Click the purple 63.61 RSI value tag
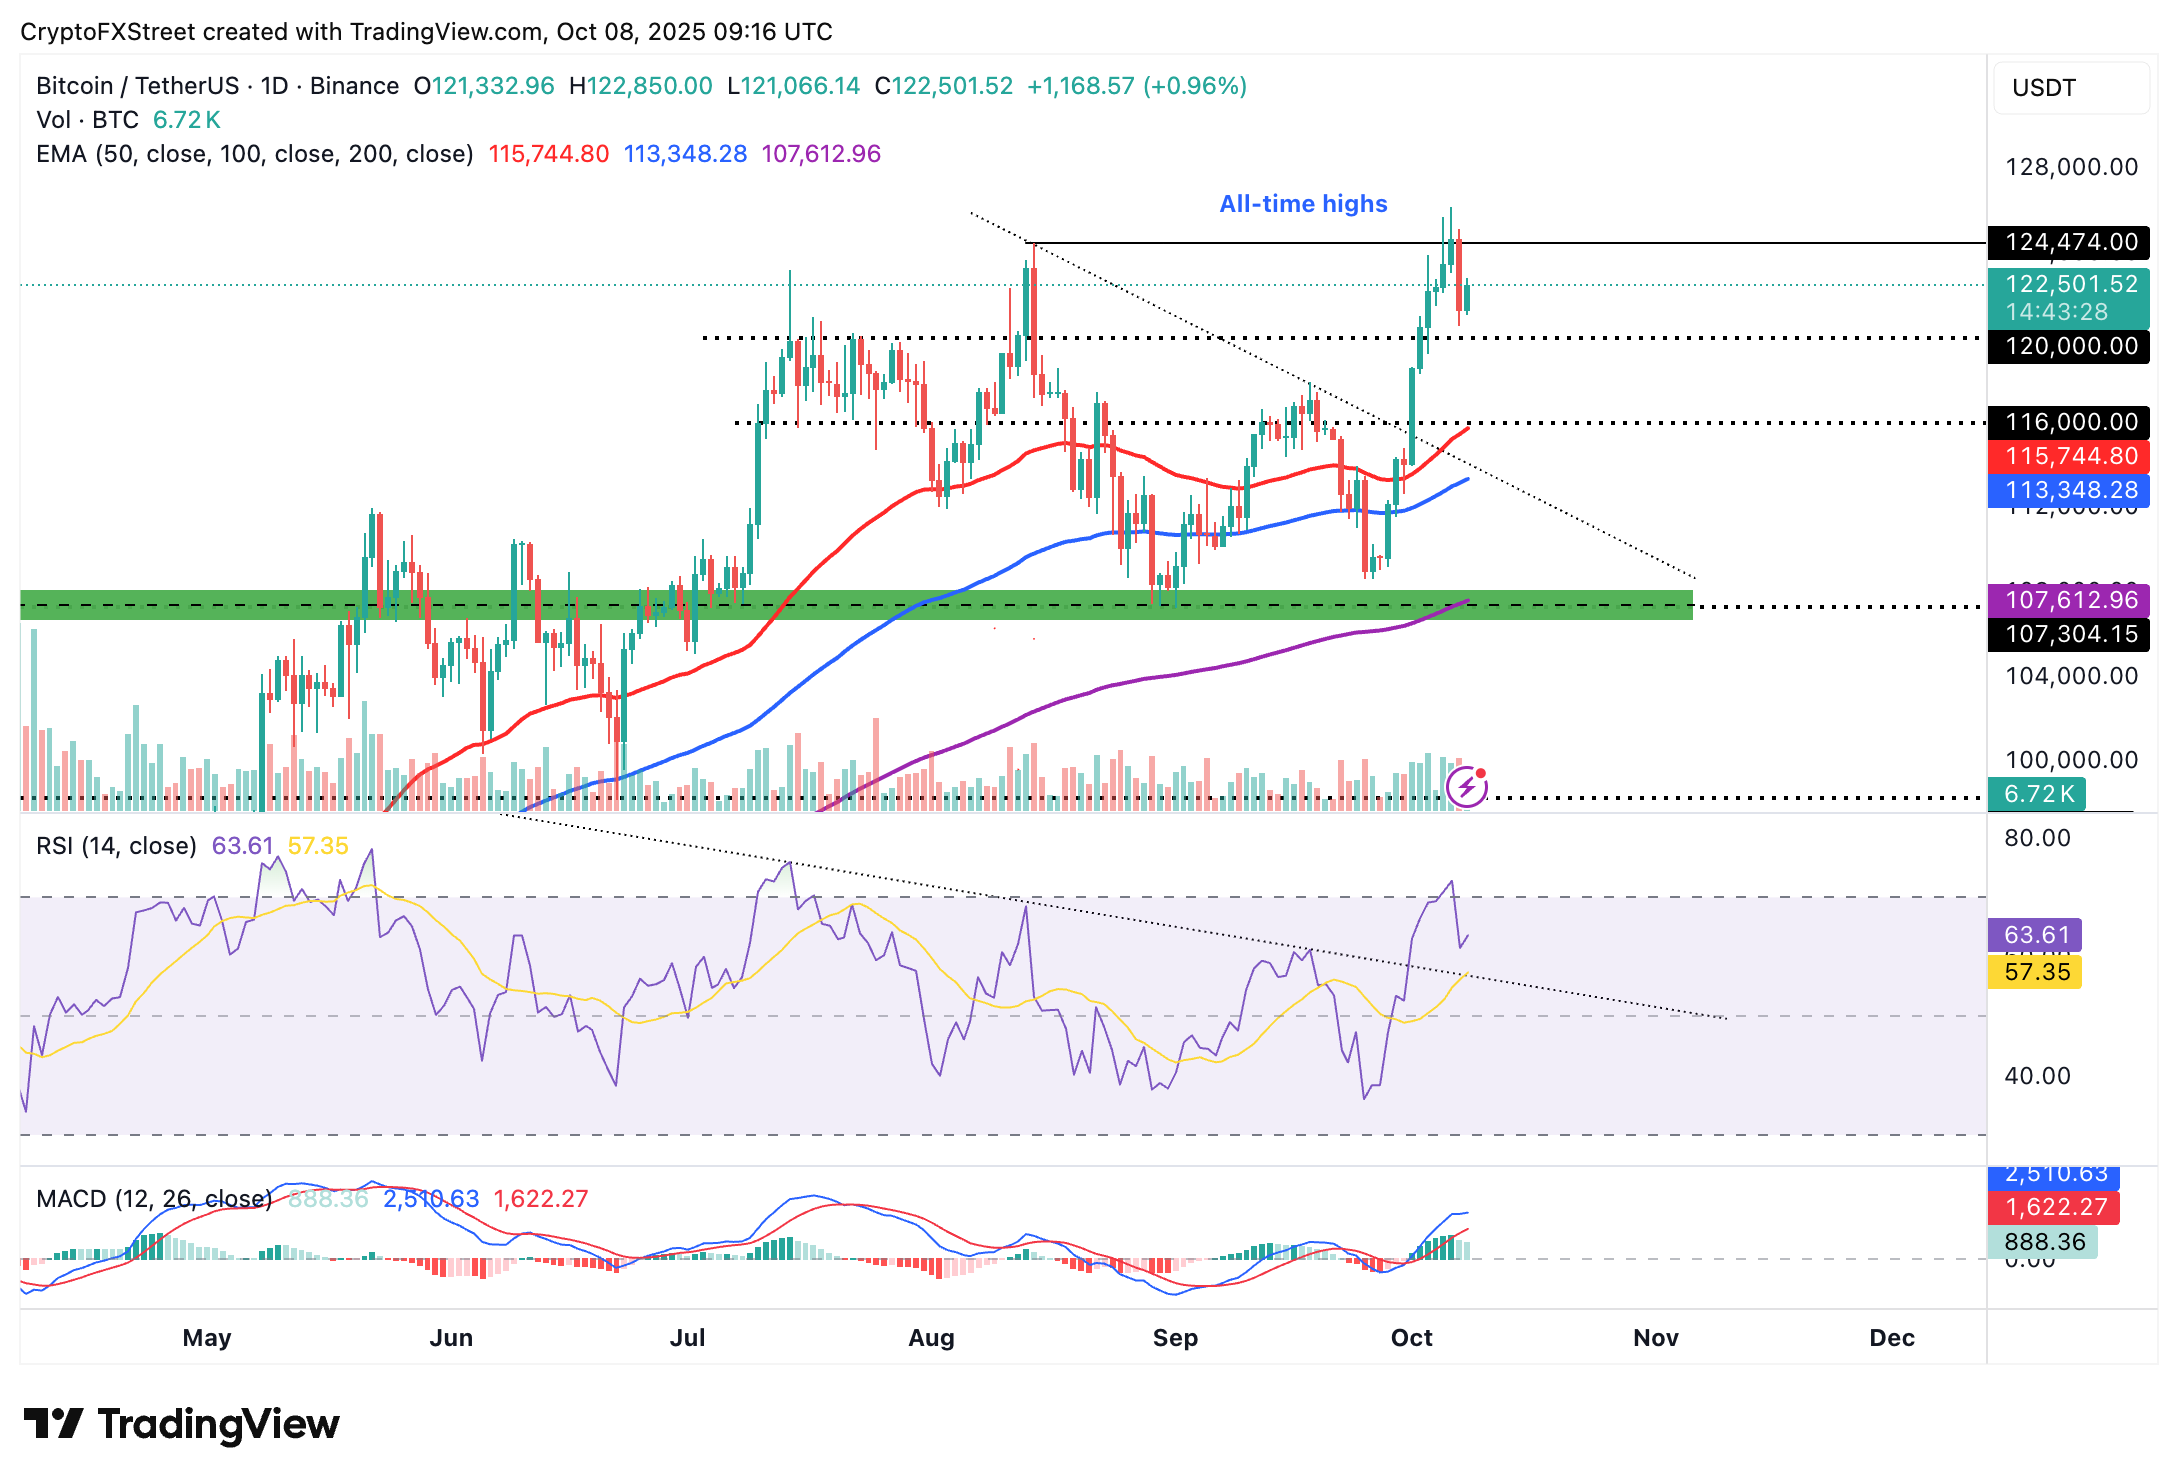Image resolution: width=2178 pixels, height=1484 pixels. coord(2036,935)
